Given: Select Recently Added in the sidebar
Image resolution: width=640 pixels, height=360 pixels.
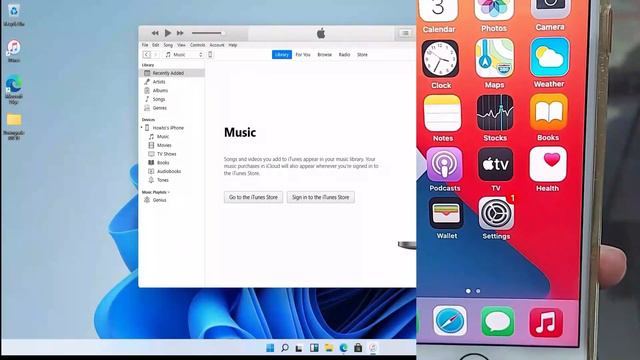Looking at the screenshot, I should click(172, 73).
